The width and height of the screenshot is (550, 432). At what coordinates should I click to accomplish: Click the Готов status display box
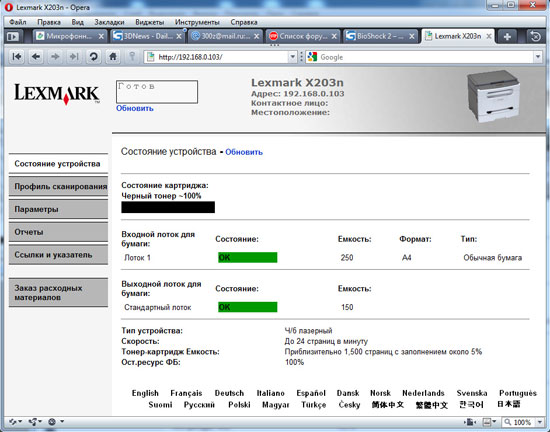157,92
